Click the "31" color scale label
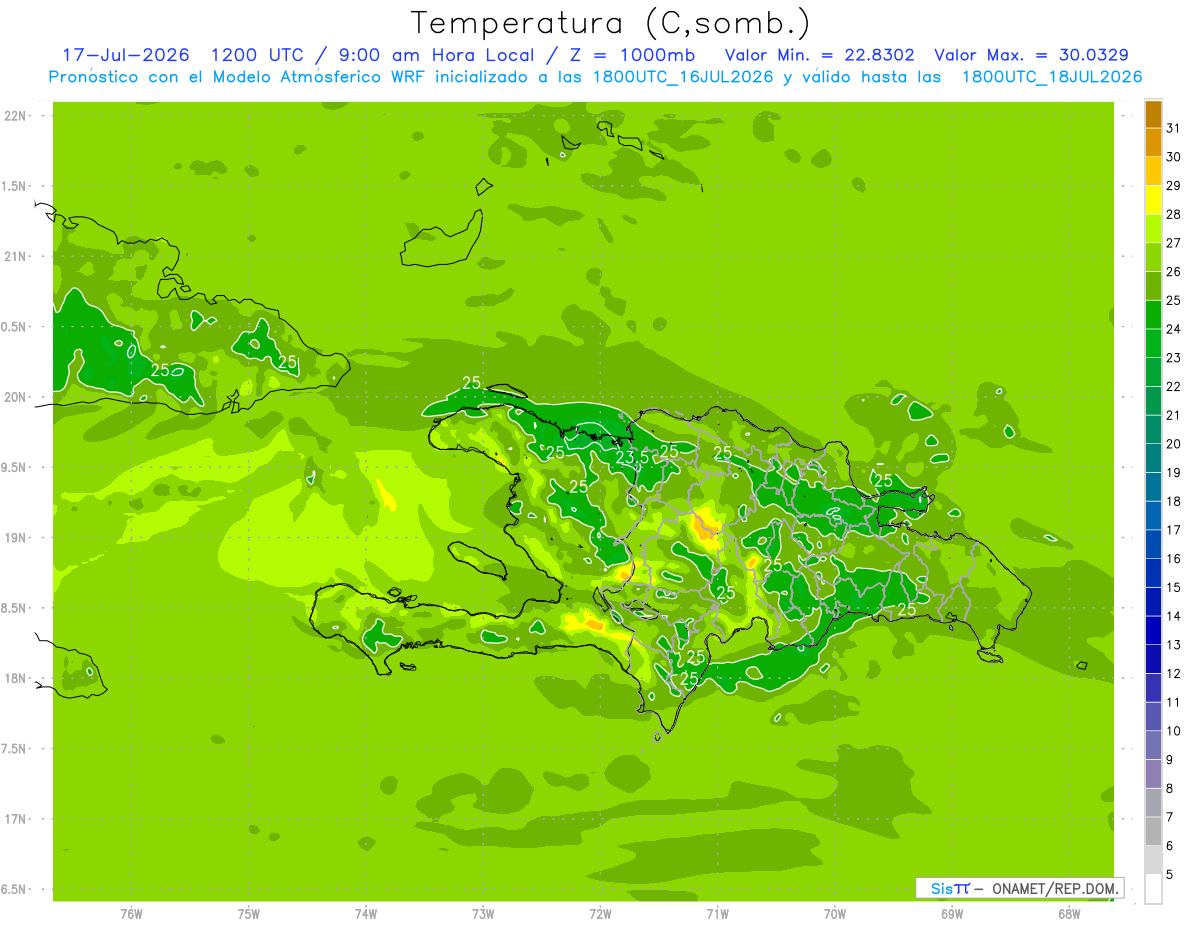The image size is (1200, 927). [x=1174, y=127]
